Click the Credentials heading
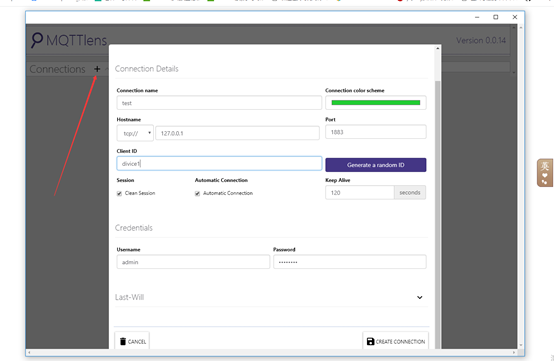 [x=134, y=228]
